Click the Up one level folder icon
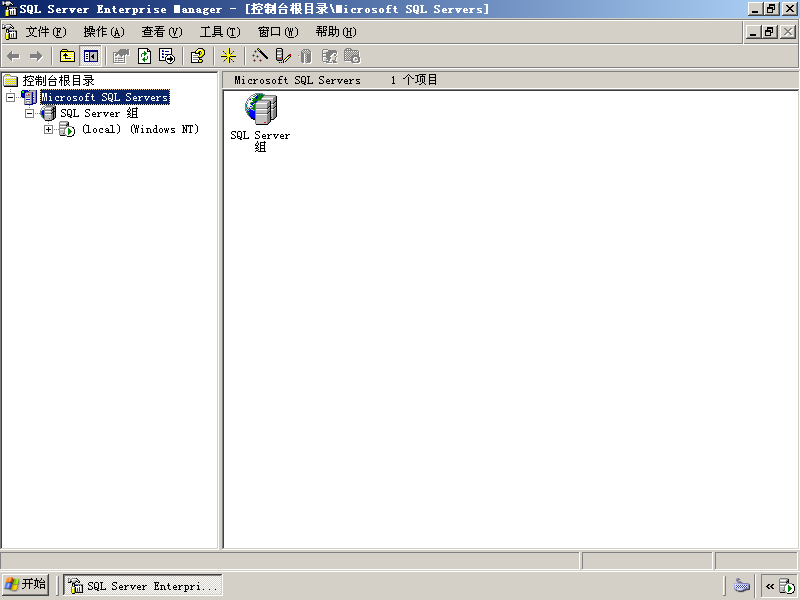 coord(67,56)
